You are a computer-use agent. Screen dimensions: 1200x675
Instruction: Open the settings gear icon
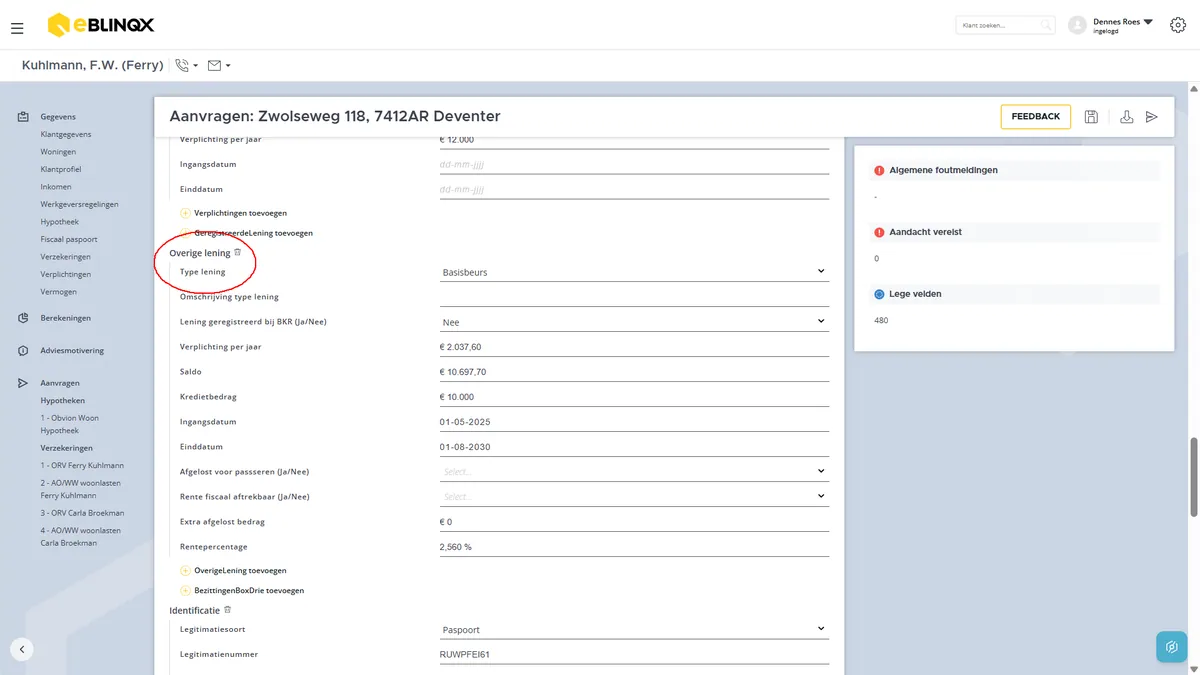pos(1177,25)
